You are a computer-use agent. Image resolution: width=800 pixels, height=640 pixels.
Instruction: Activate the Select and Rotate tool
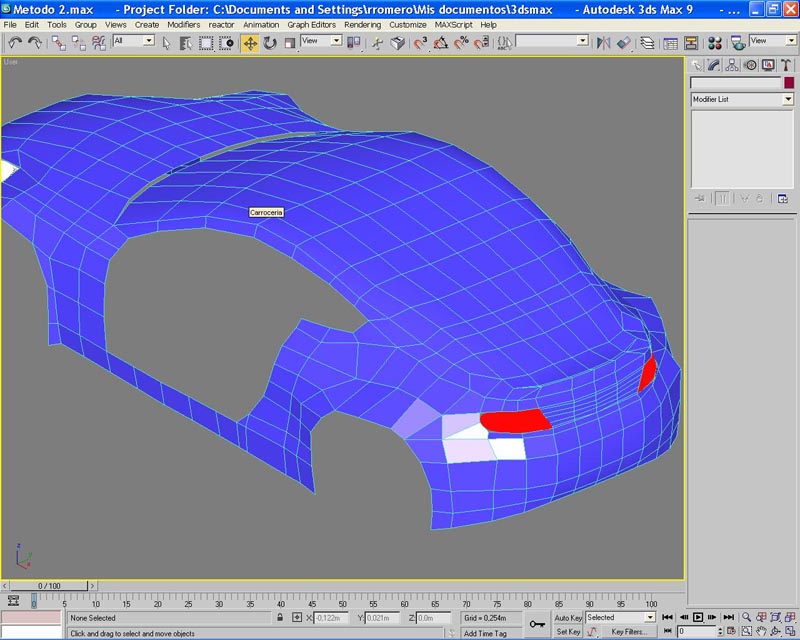270,43
